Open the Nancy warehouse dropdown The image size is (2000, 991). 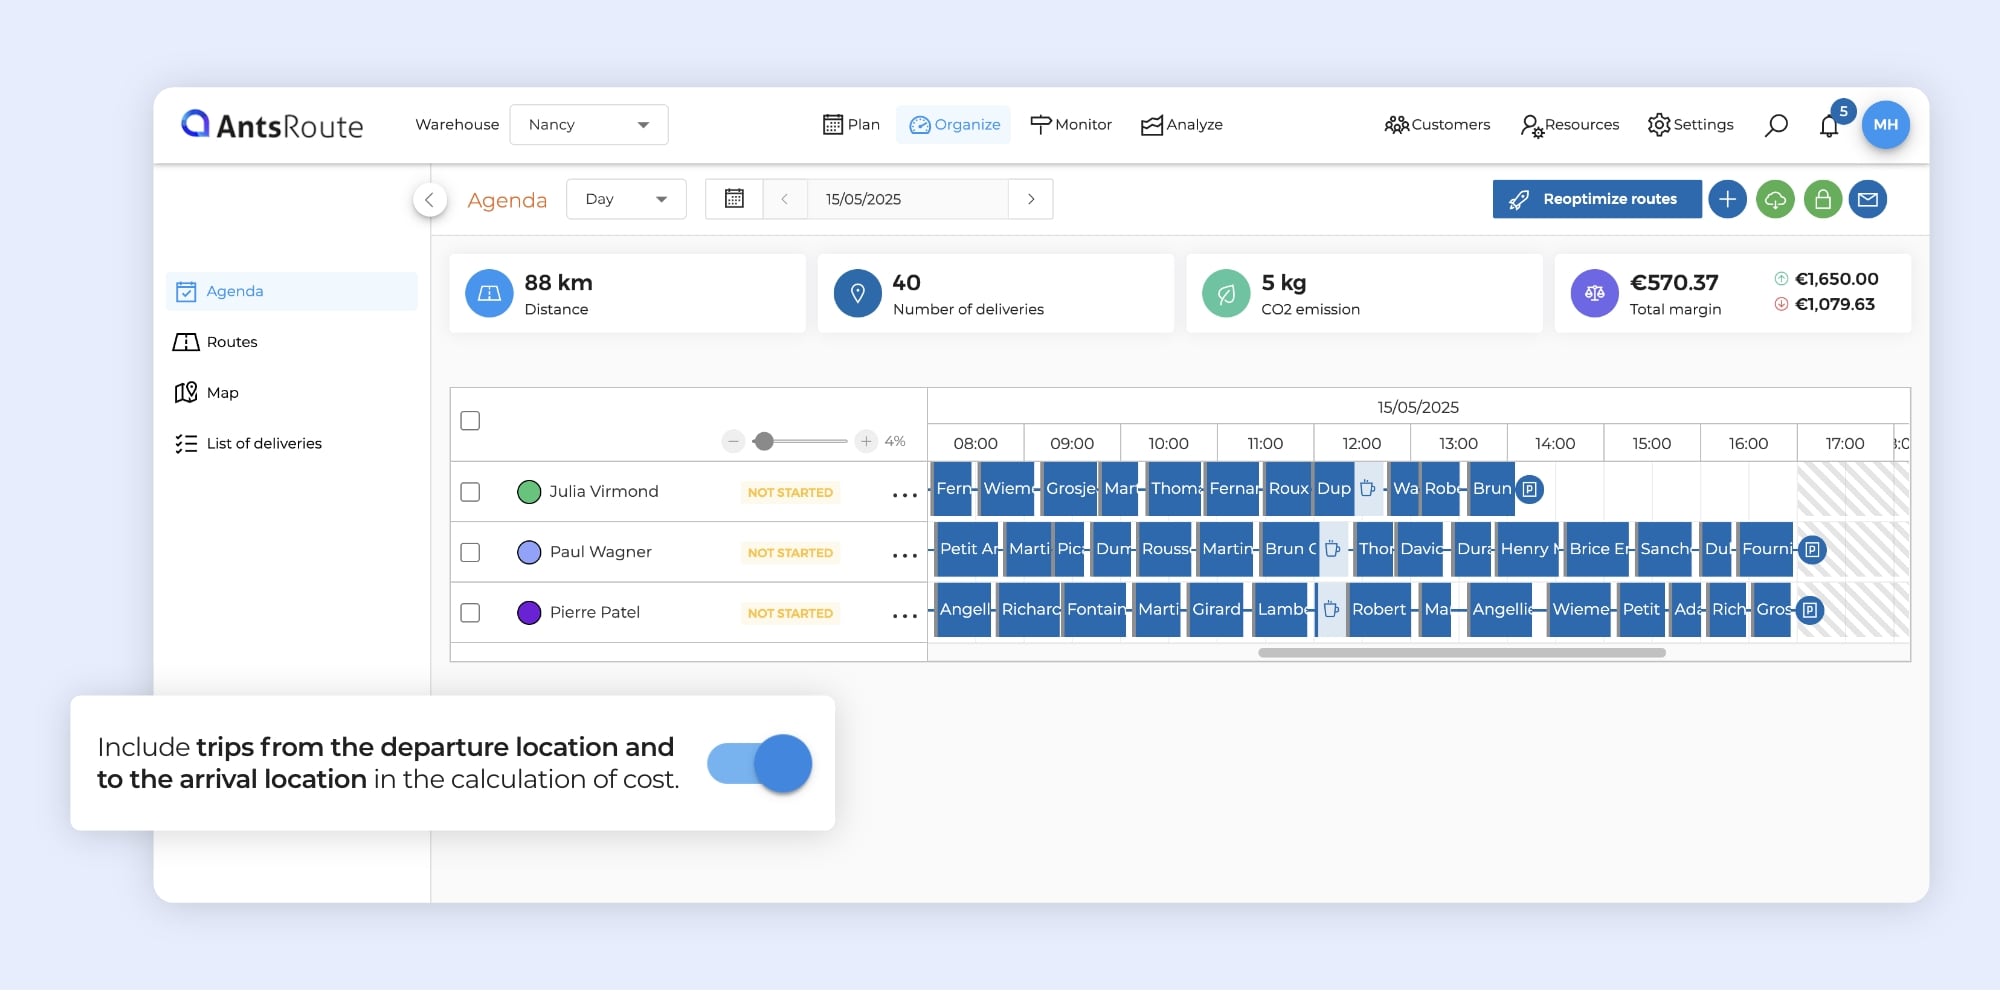[x=588, y=125]
